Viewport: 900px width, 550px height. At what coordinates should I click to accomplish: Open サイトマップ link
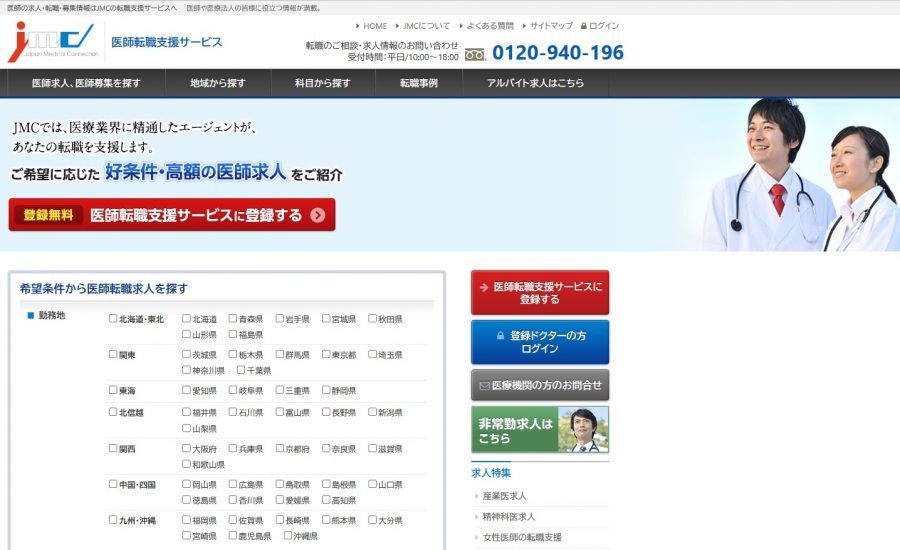pos(552,26)
